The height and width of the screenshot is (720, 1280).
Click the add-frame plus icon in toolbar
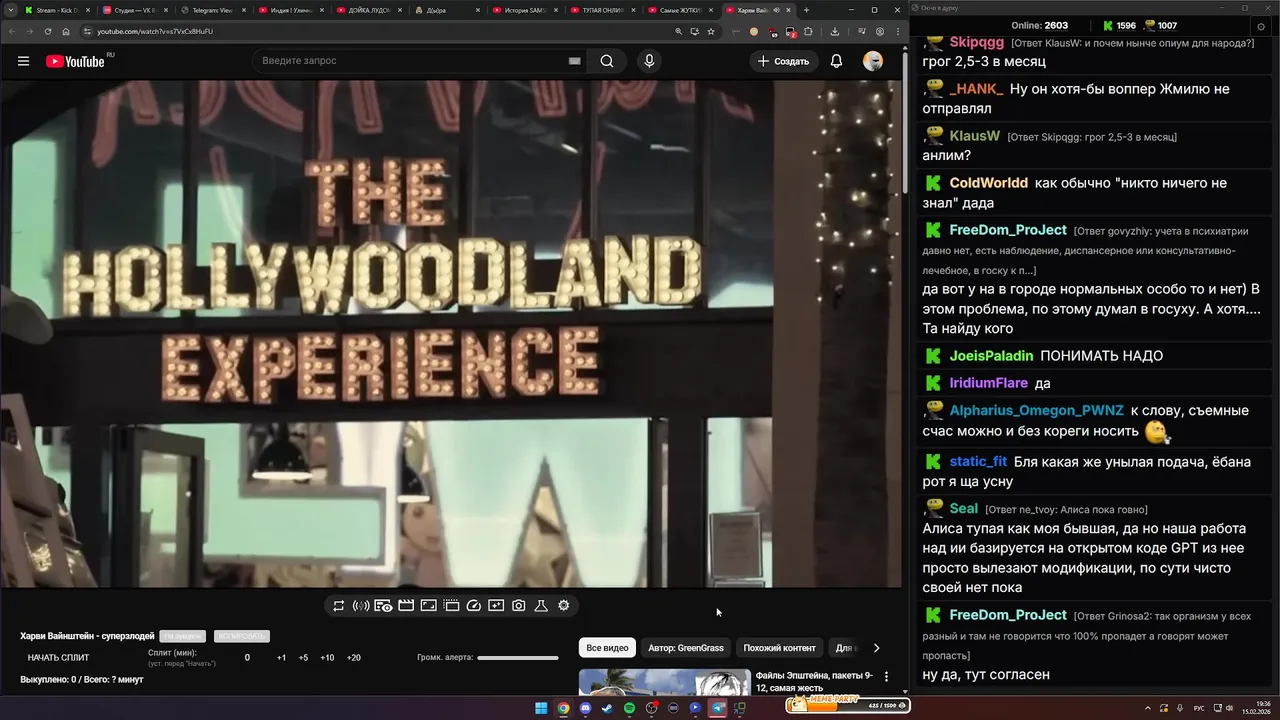[x=496, y=606]
